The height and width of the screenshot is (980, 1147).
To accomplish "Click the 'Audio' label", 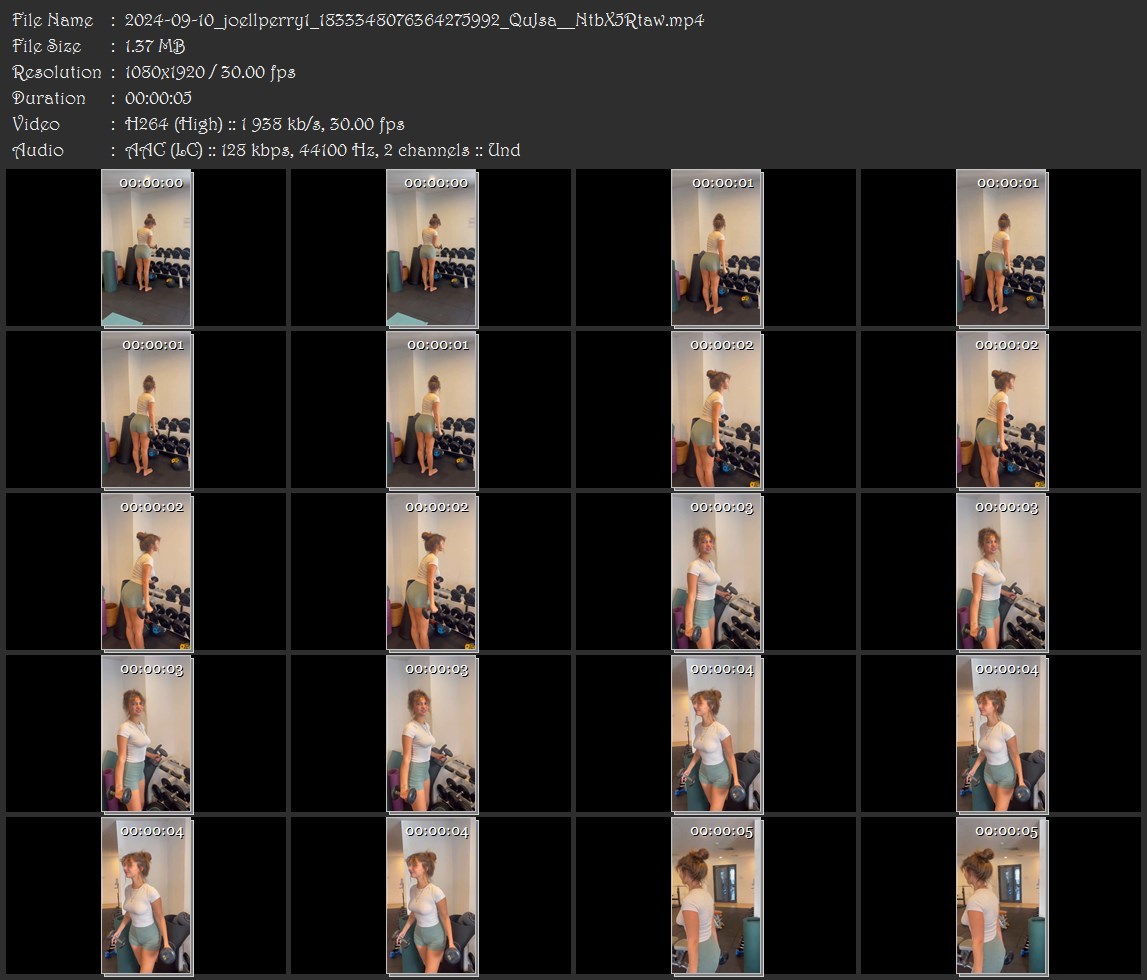I will [x=38, y=151].
